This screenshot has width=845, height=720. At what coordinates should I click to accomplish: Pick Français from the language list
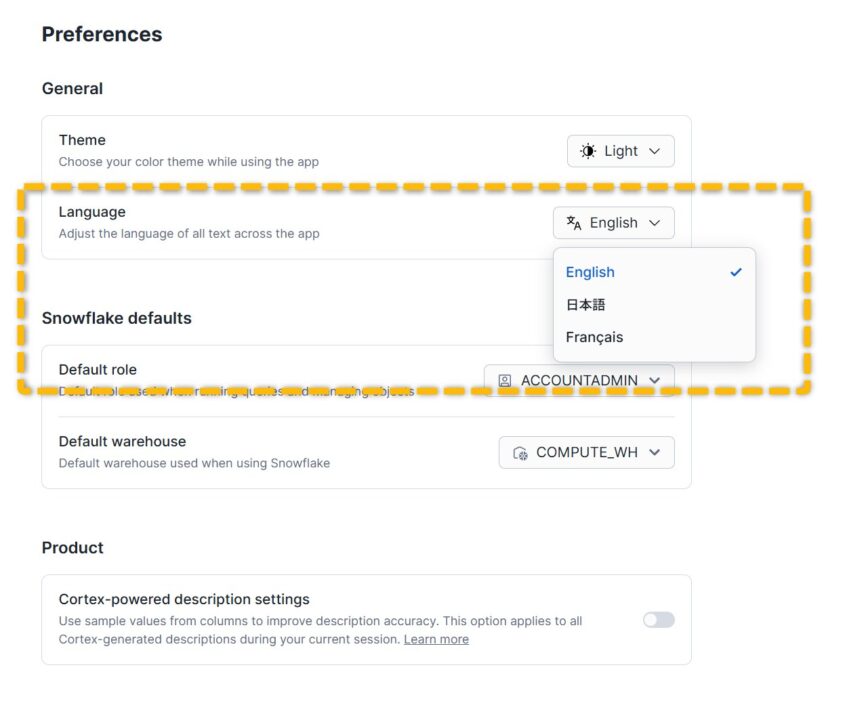(594, 337)
